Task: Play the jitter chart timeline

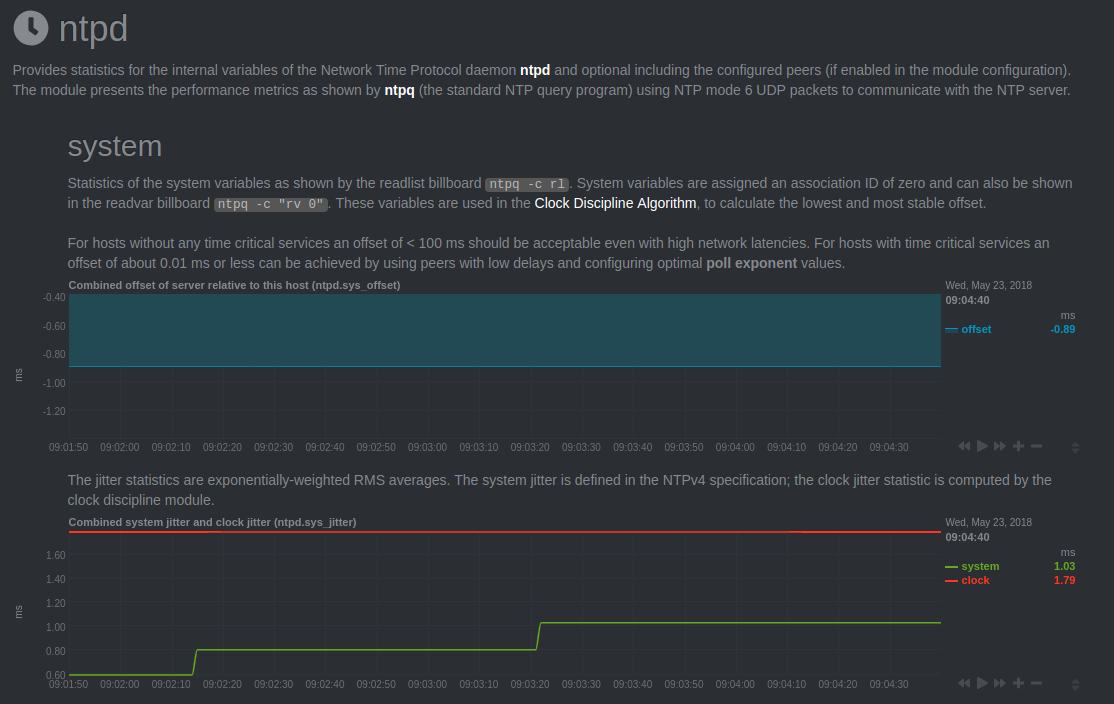Action: [x=982, y=683]
